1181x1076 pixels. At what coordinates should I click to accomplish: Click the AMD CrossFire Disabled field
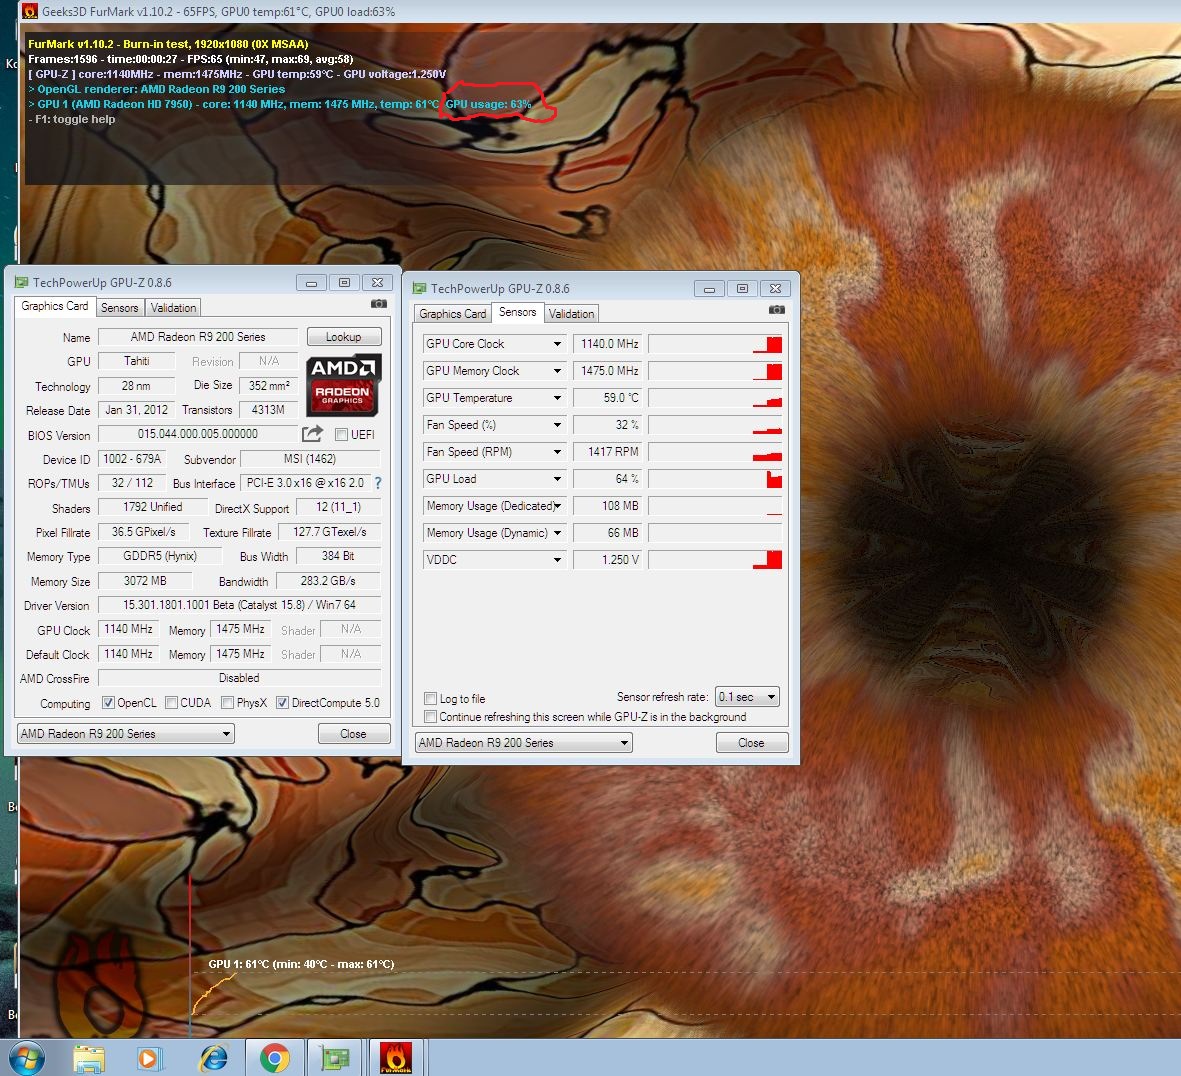[240, 678]
